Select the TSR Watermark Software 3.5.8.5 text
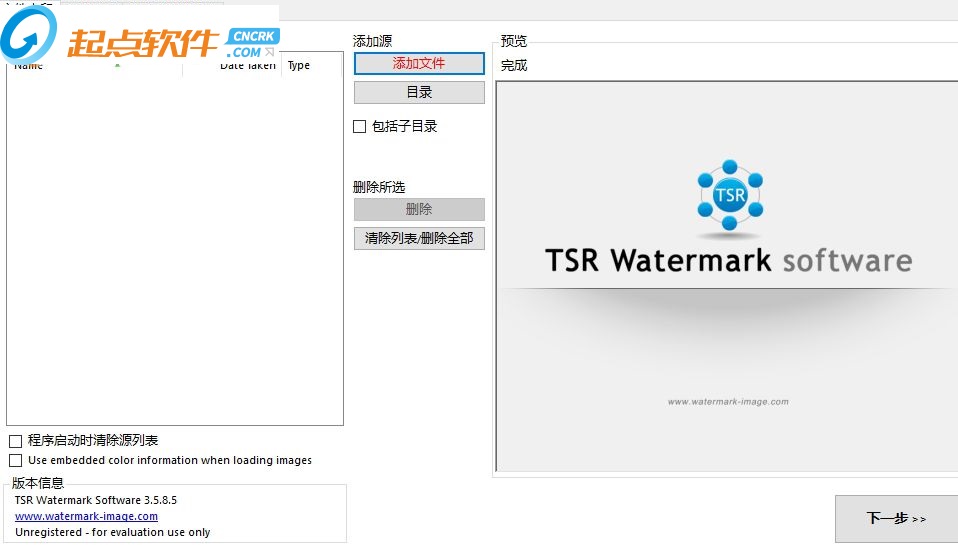Viewport: 958px width, 545px height. click(x=96, y=500)
